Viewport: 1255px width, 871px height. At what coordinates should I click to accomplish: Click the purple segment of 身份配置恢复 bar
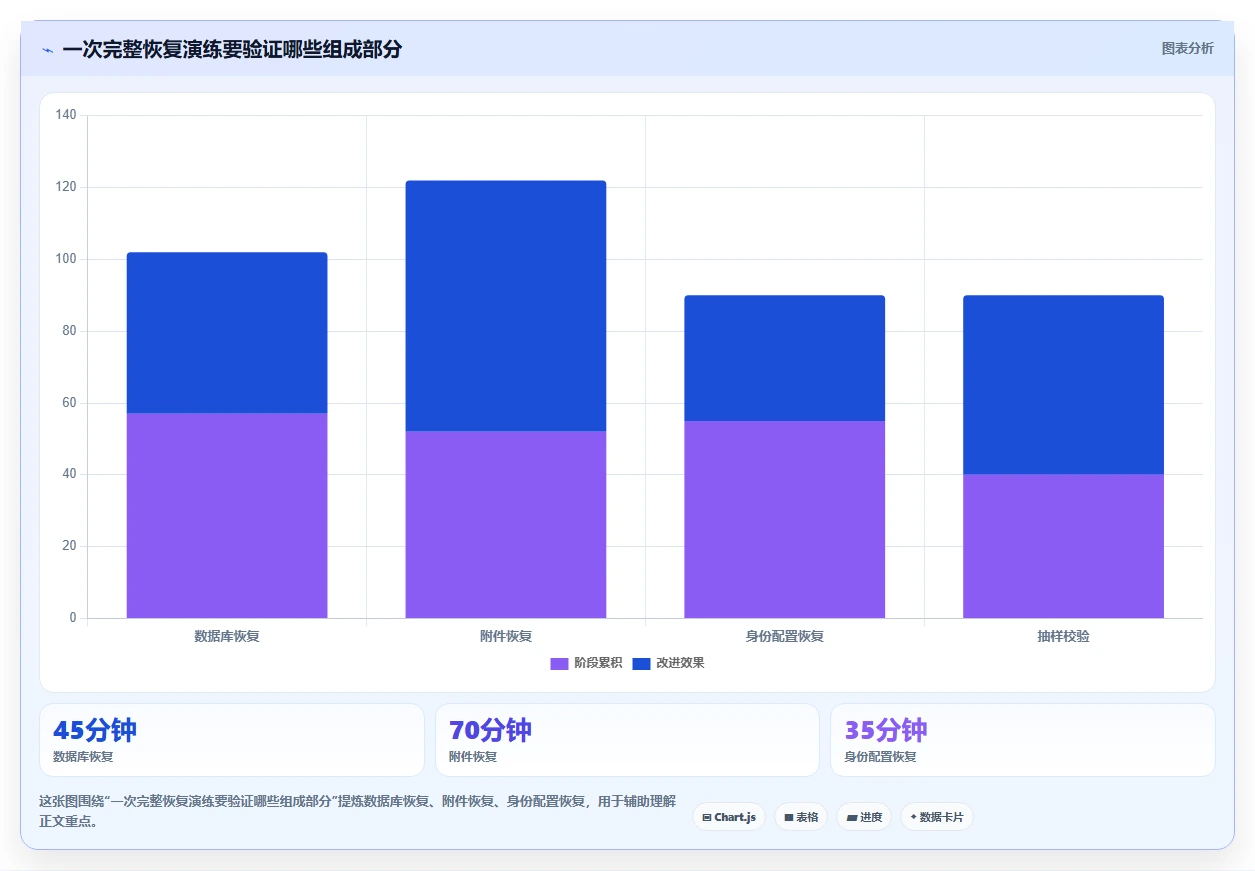tap(785, 519)
